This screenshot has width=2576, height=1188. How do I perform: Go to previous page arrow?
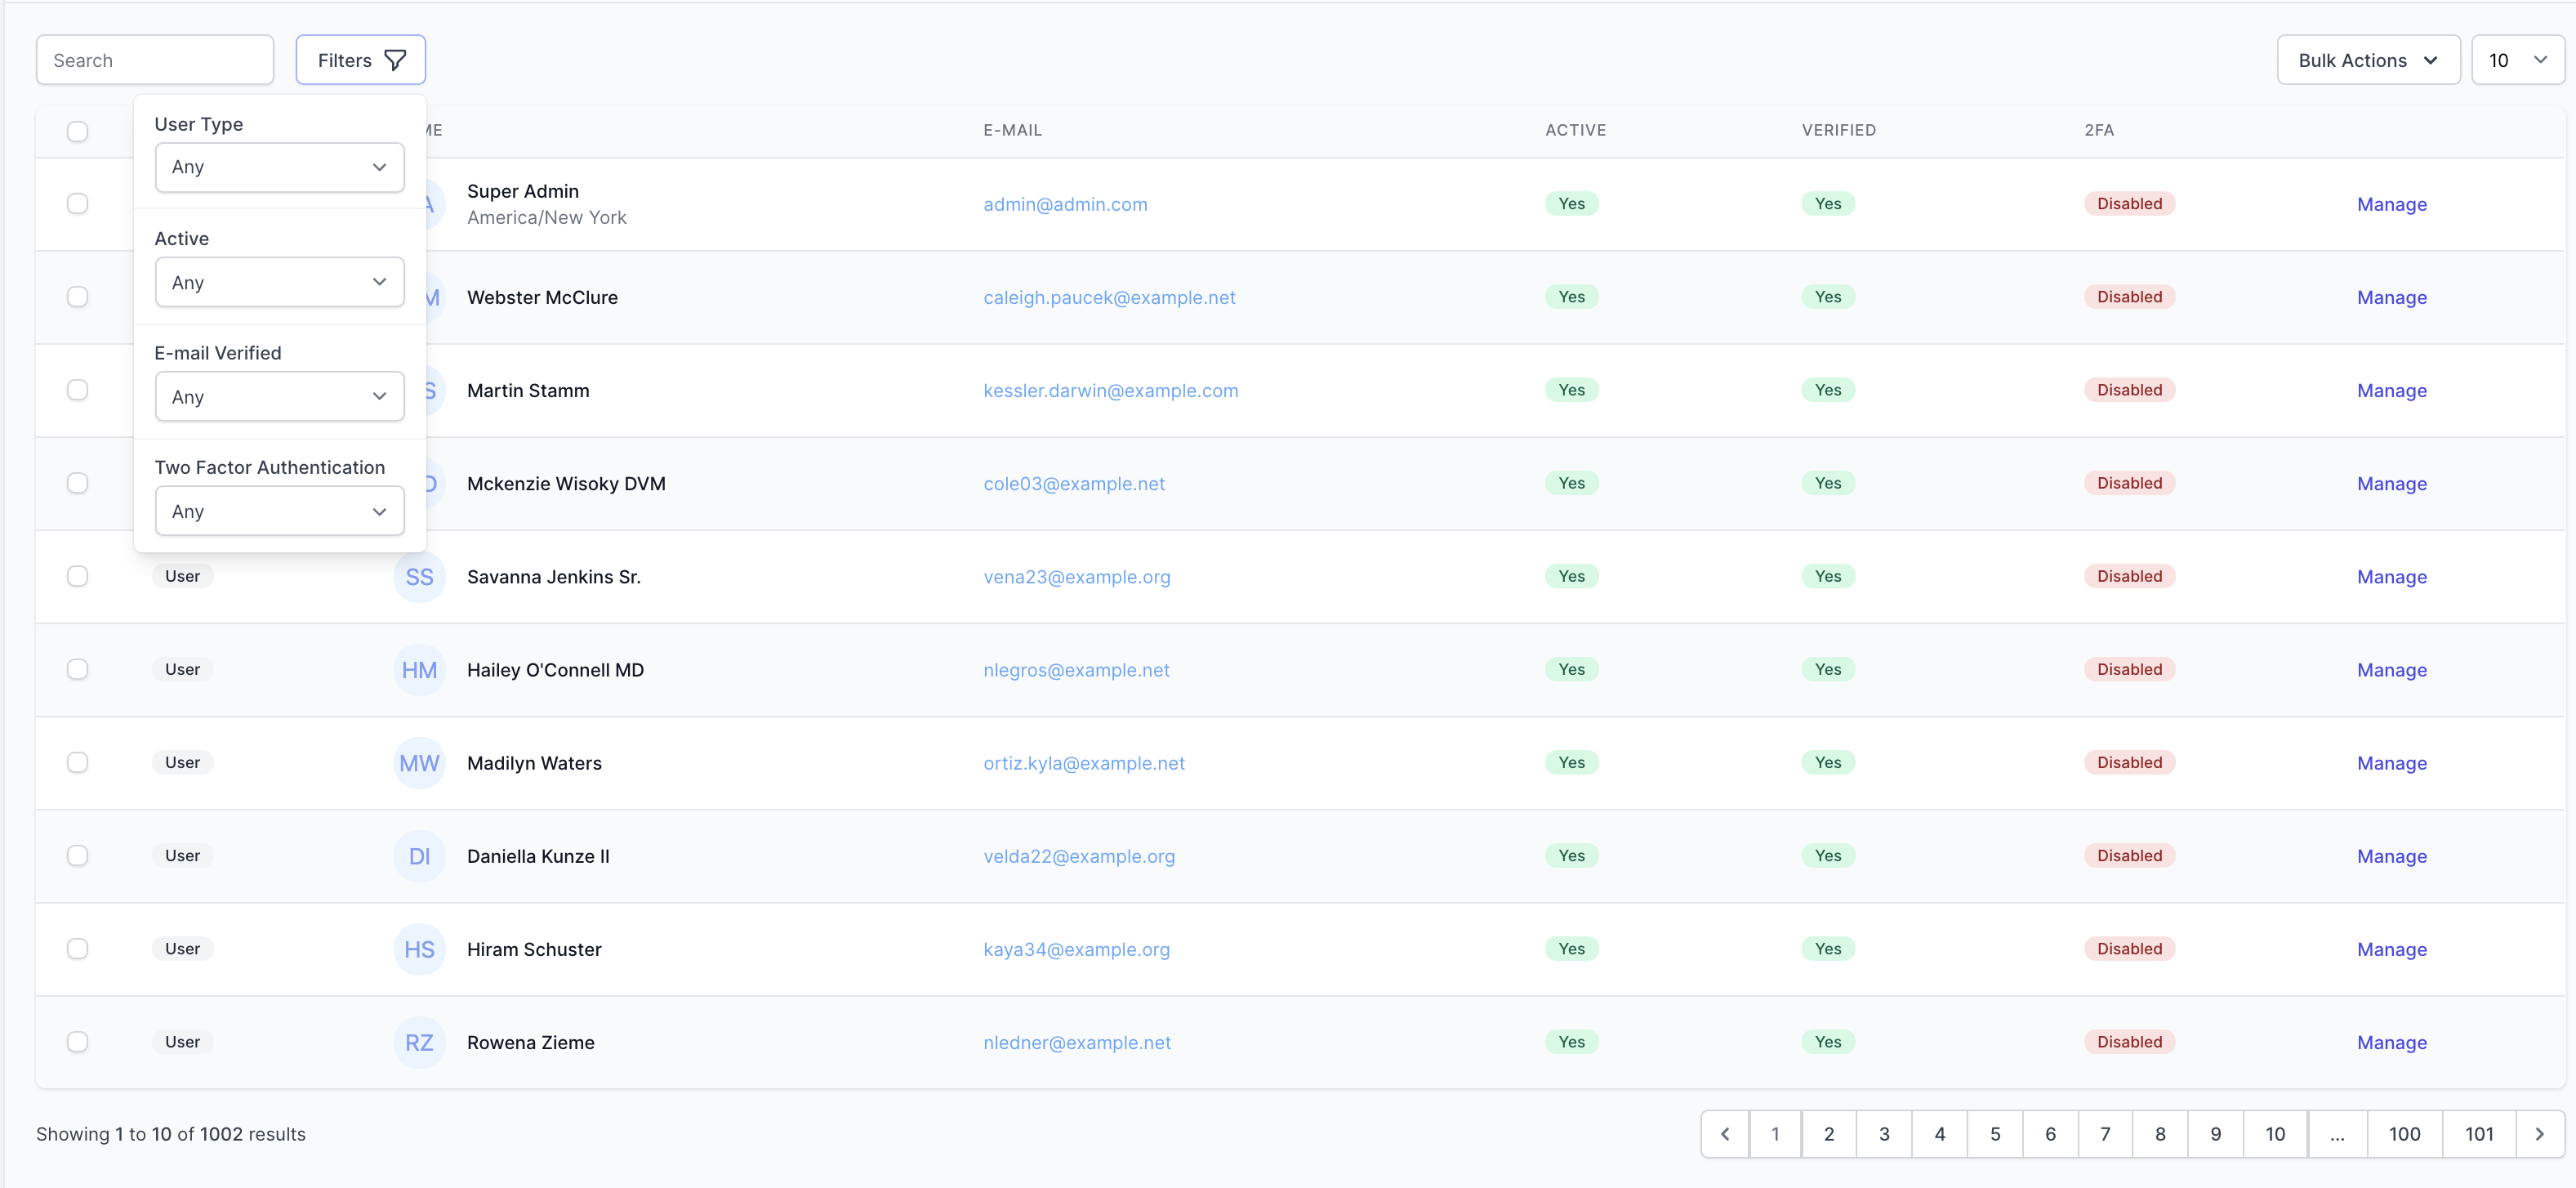tap(1725, 1134)
